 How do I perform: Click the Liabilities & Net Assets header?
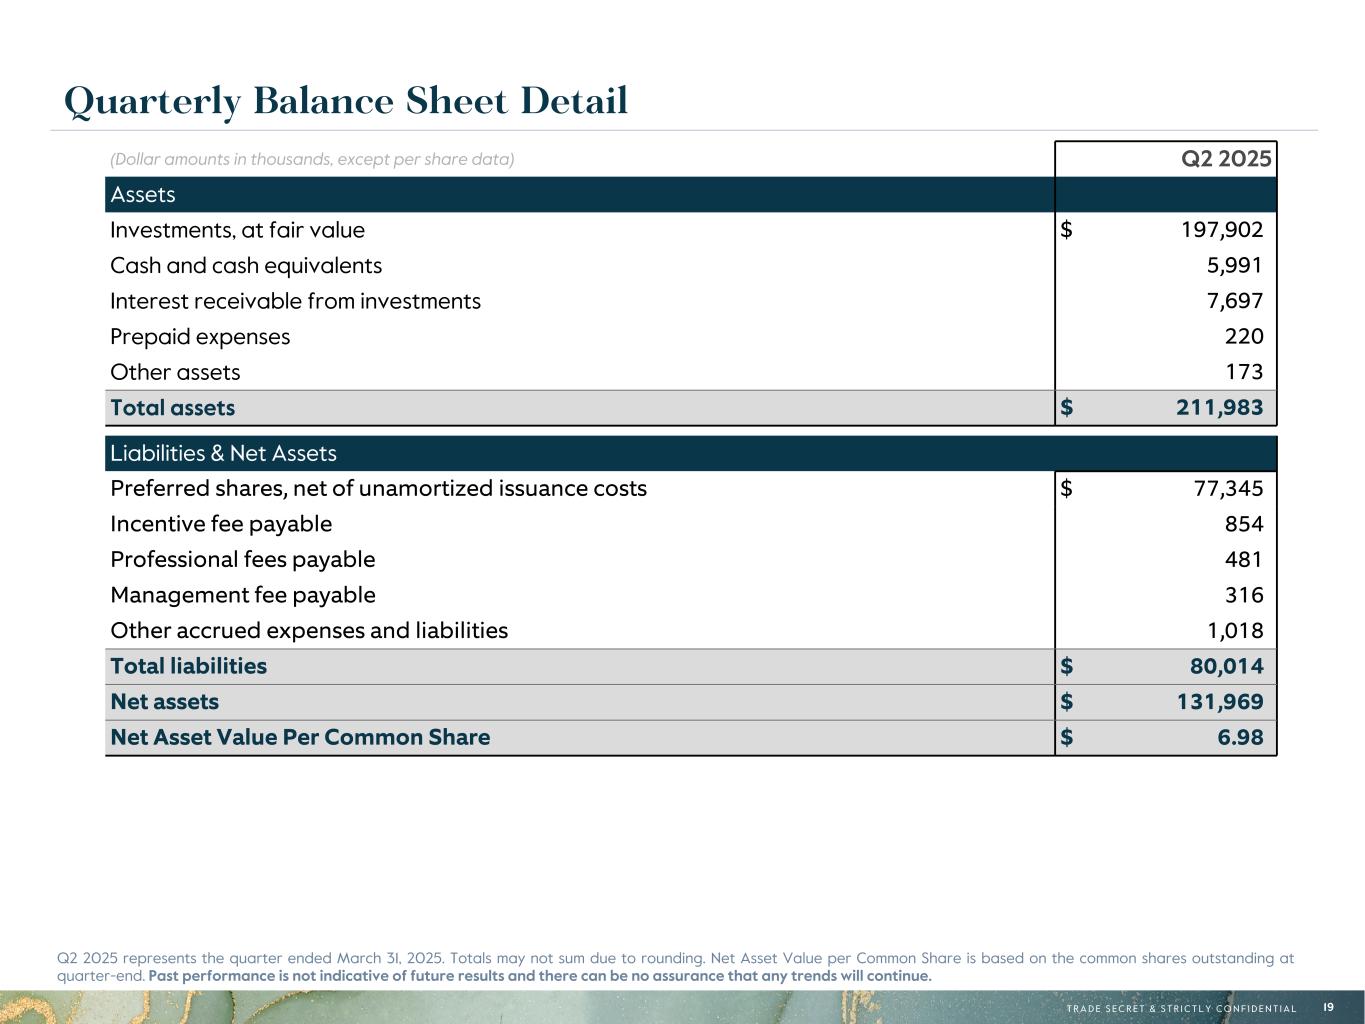[223, 454]
